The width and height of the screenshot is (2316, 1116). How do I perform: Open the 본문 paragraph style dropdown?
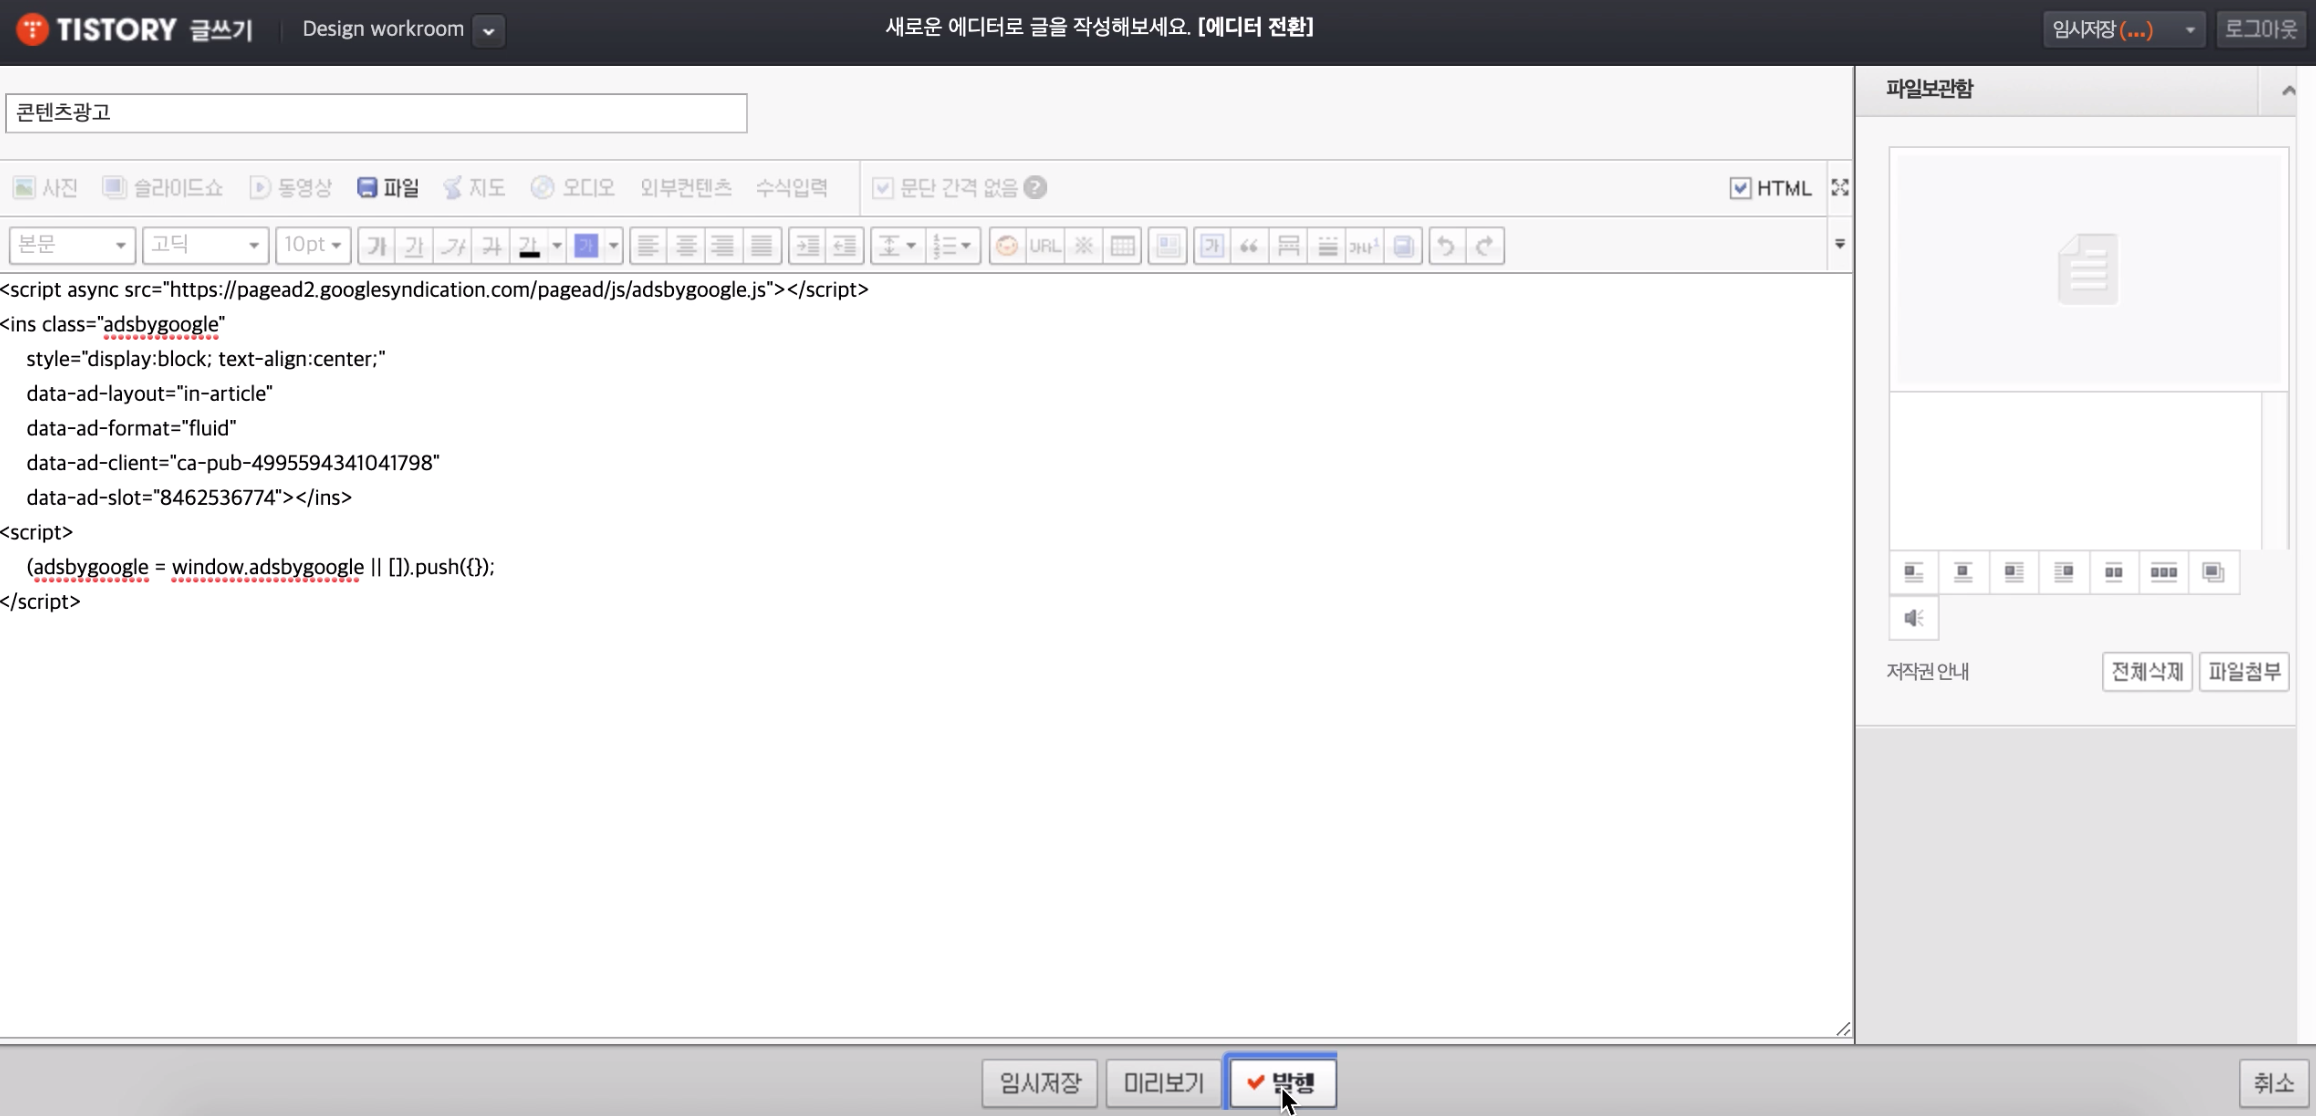[72, 245]
